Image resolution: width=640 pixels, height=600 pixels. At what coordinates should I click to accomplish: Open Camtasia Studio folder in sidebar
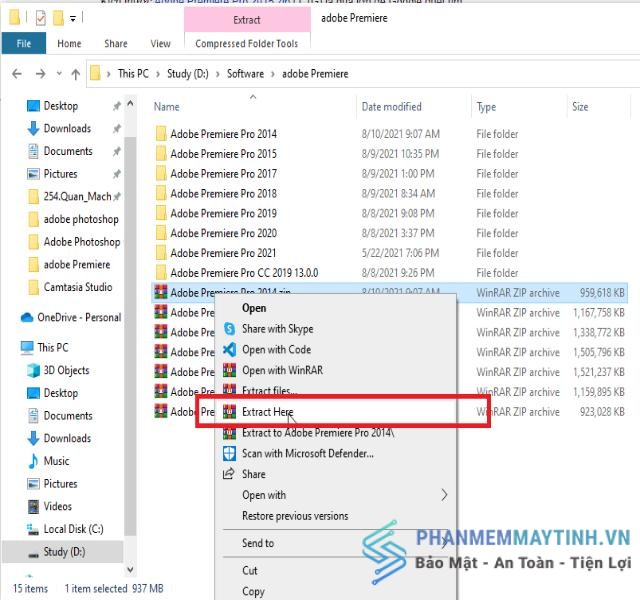point(78,287)
